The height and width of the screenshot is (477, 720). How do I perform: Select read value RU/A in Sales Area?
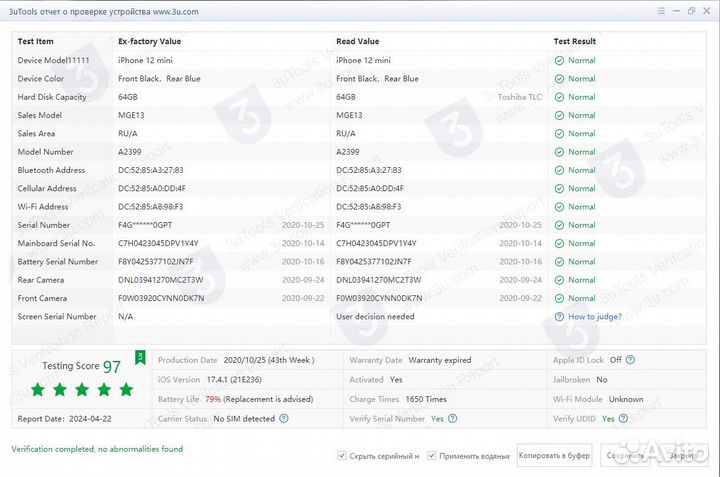point(346,134)
